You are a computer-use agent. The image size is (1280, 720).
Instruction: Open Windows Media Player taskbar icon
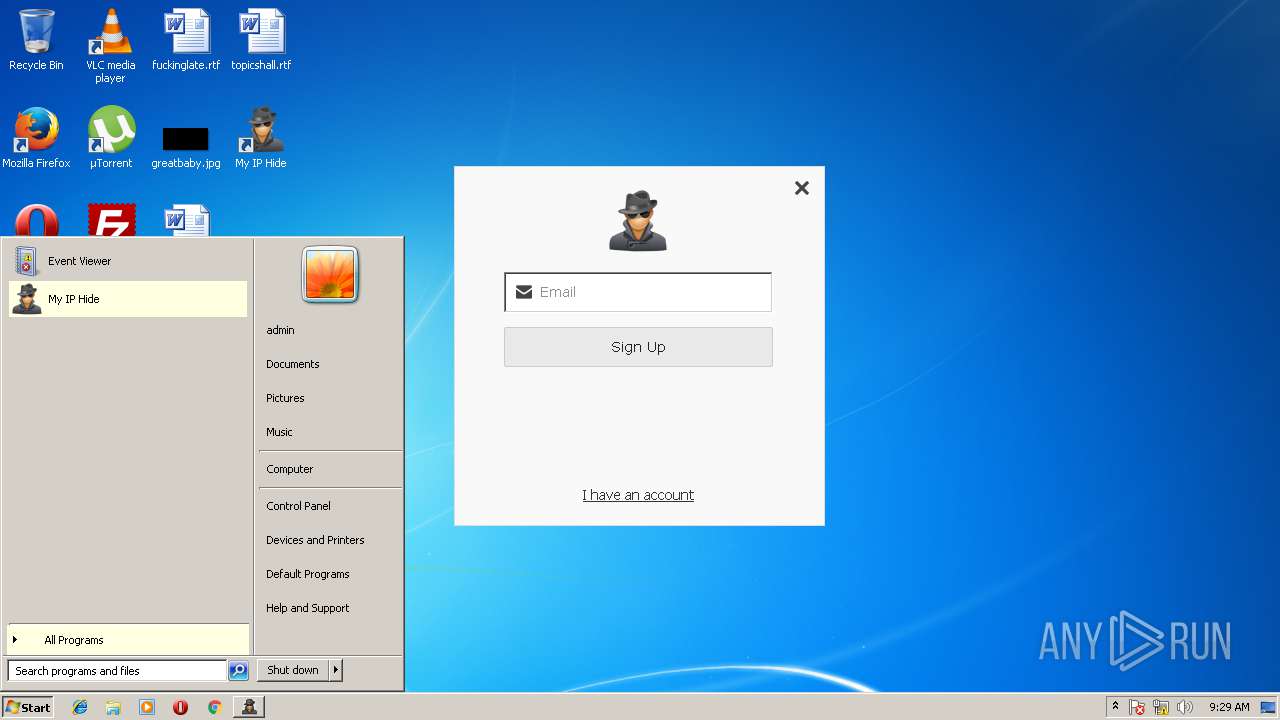point(147,707)
